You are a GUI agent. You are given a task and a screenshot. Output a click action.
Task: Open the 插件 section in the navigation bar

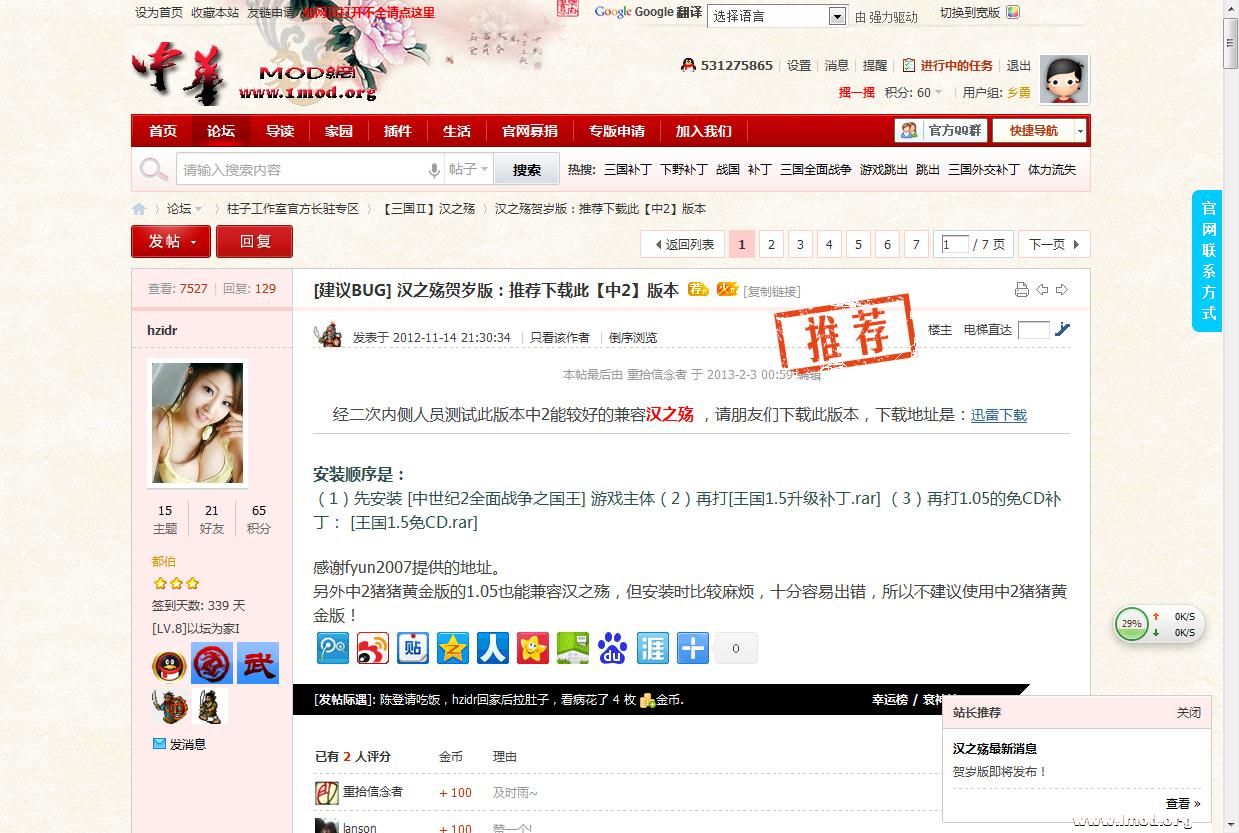coord(397,130)
